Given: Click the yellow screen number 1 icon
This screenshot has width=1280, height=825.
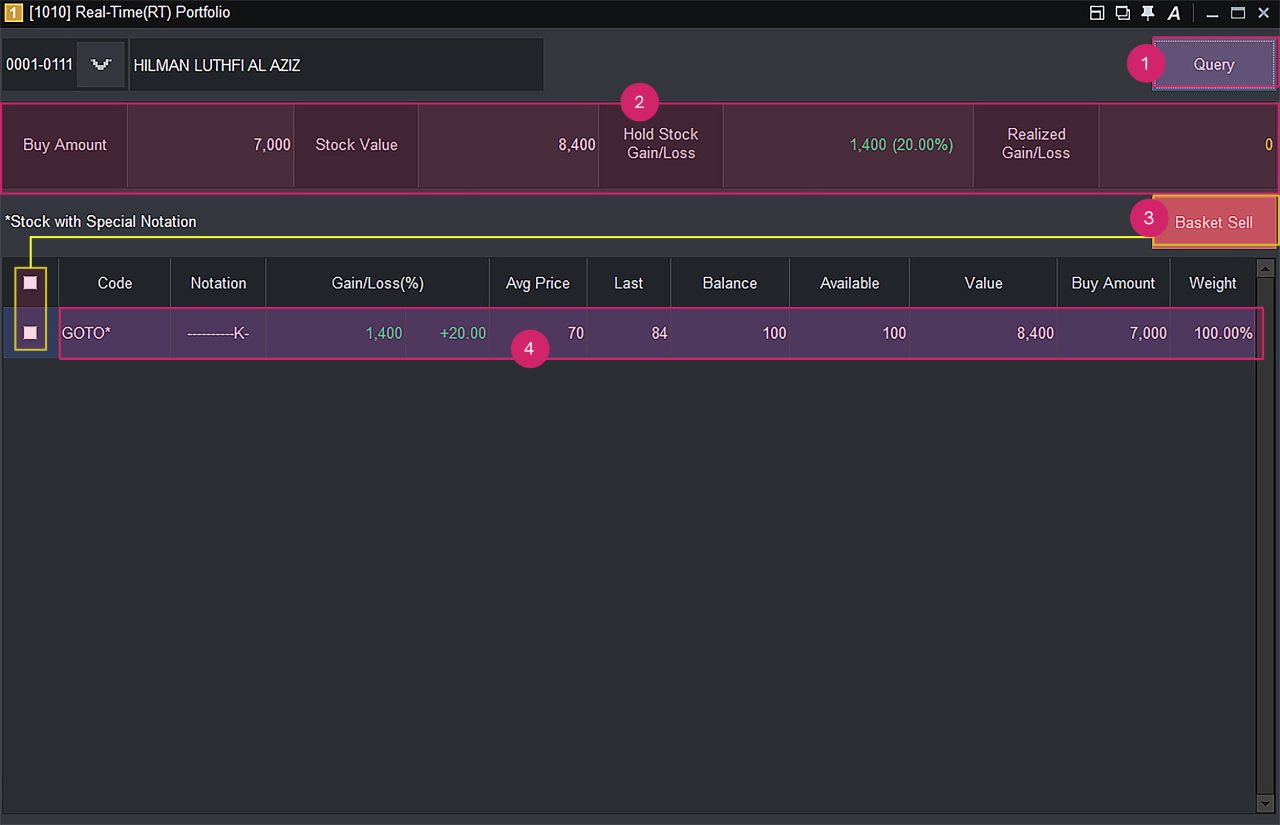Looking at the screenshot, I should click(x=13, y=13).
